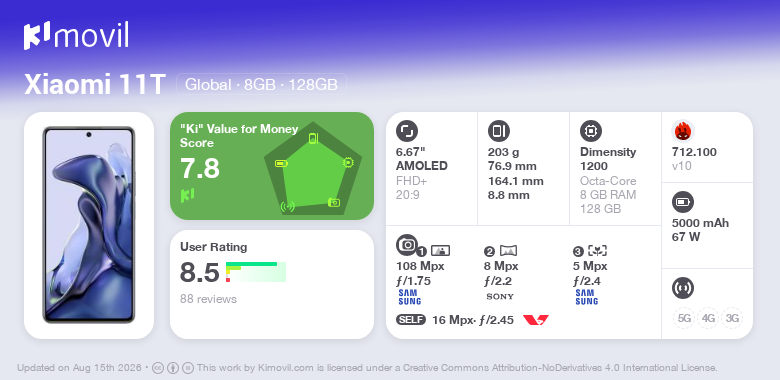Viewport: 780px width, 380px height.
Task: Click the battery icon above 5000 mAh
Action: coord(683,202)
